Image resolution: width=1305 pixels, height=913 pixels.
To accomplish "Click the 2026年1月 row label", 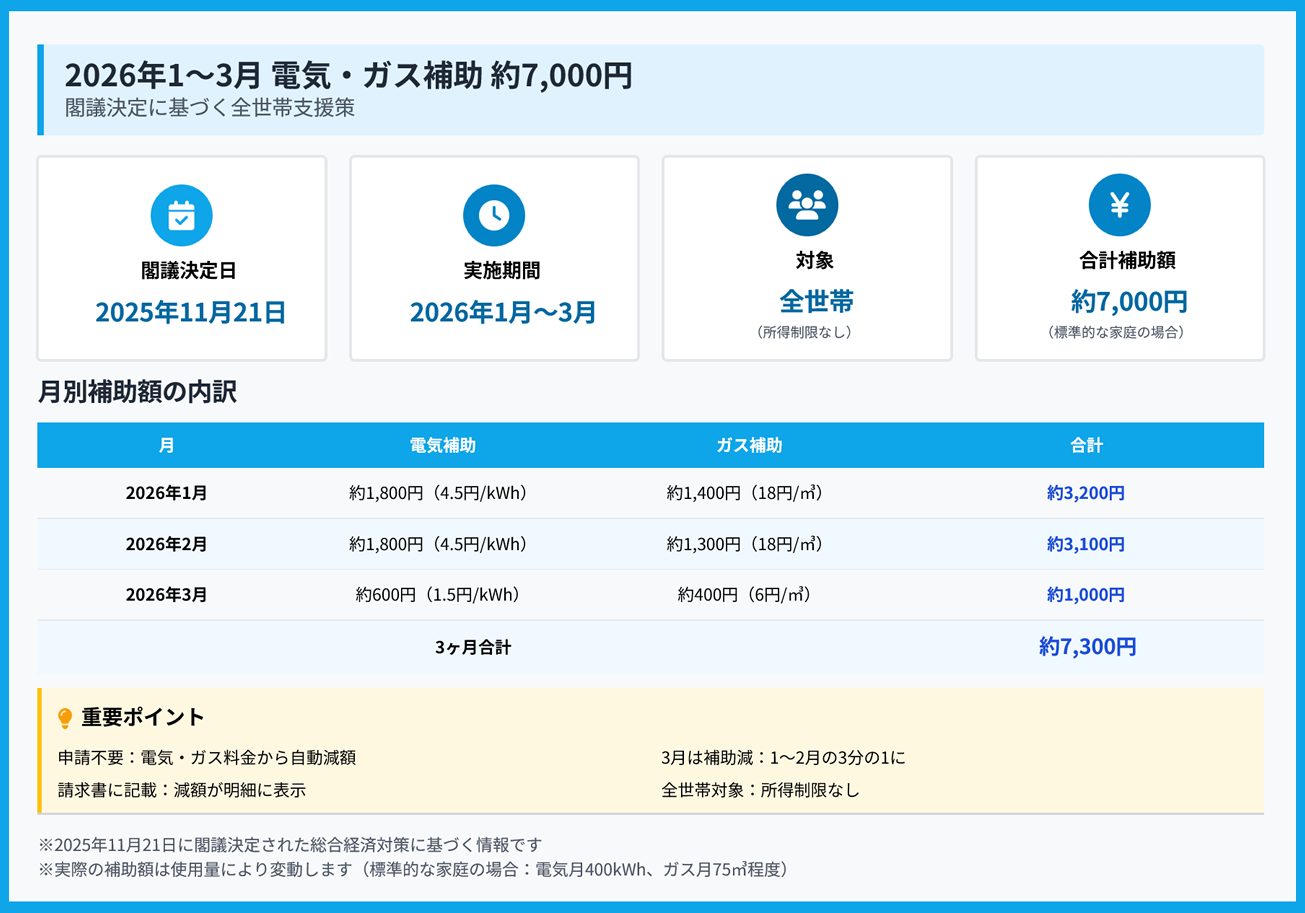I will coord(166,493).
